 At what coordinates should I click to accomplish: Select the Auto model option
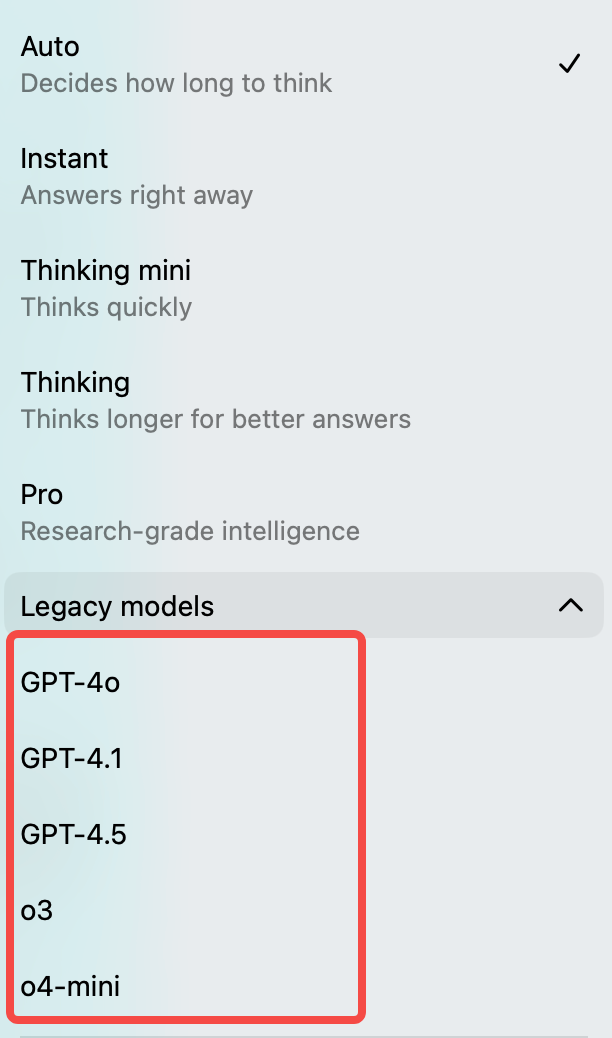50,47
